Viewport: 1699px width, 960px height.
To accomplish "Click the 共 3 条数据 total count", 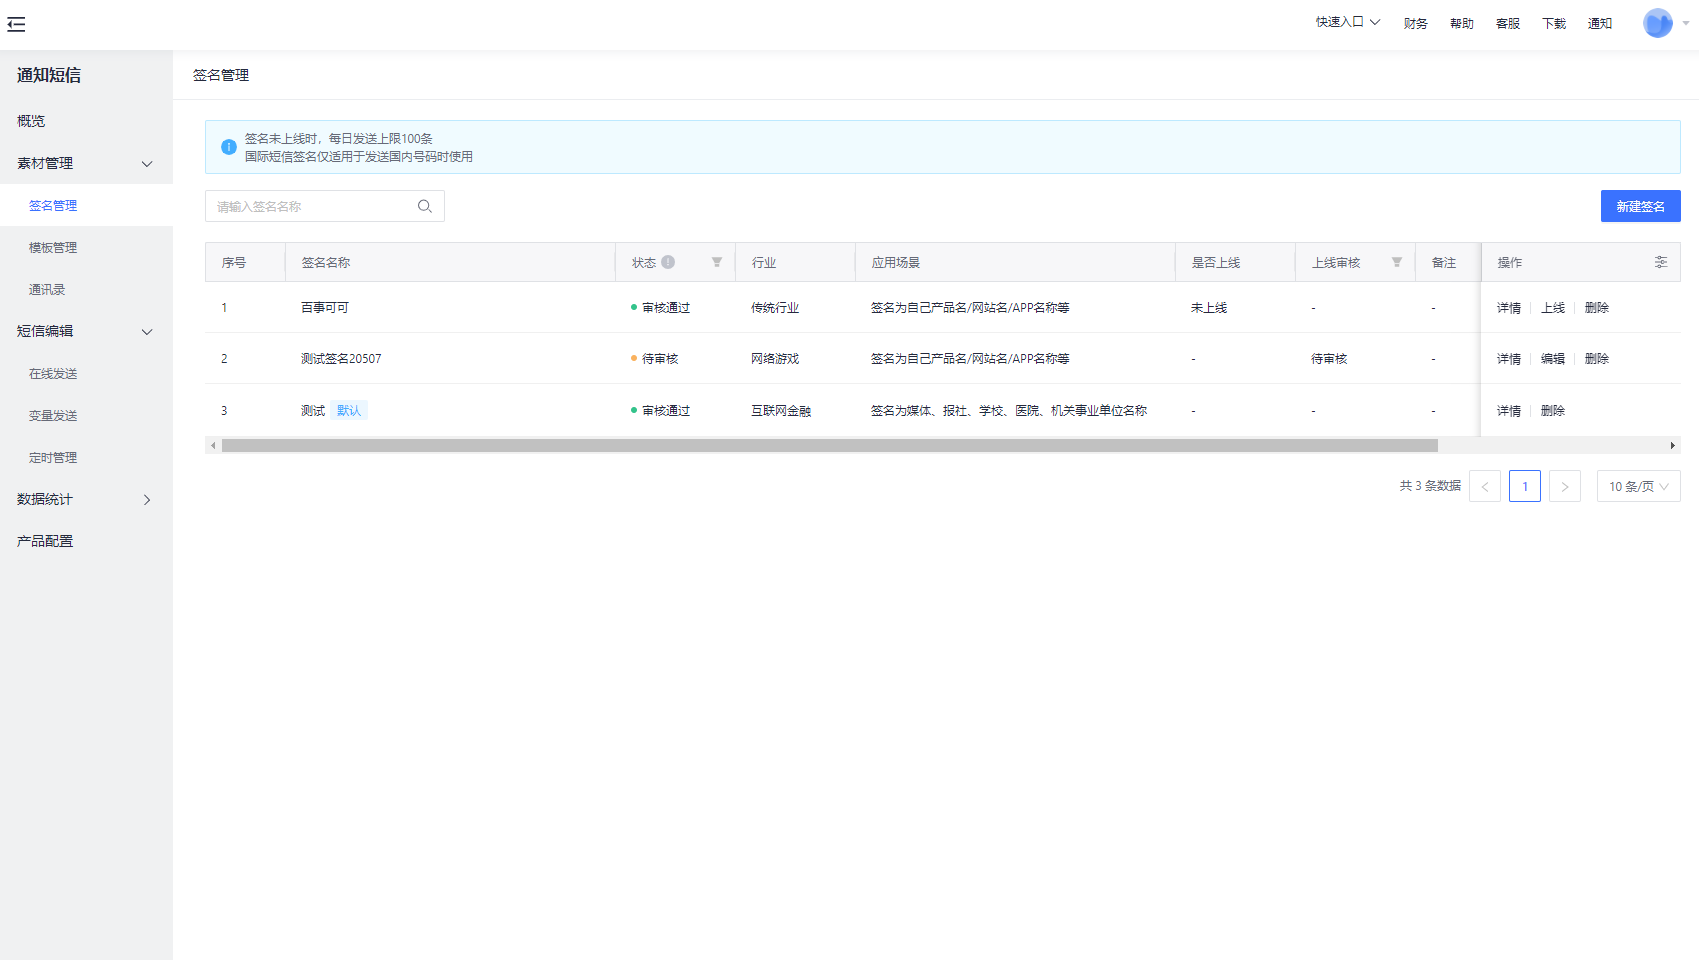I will (x=1430, y=486).
